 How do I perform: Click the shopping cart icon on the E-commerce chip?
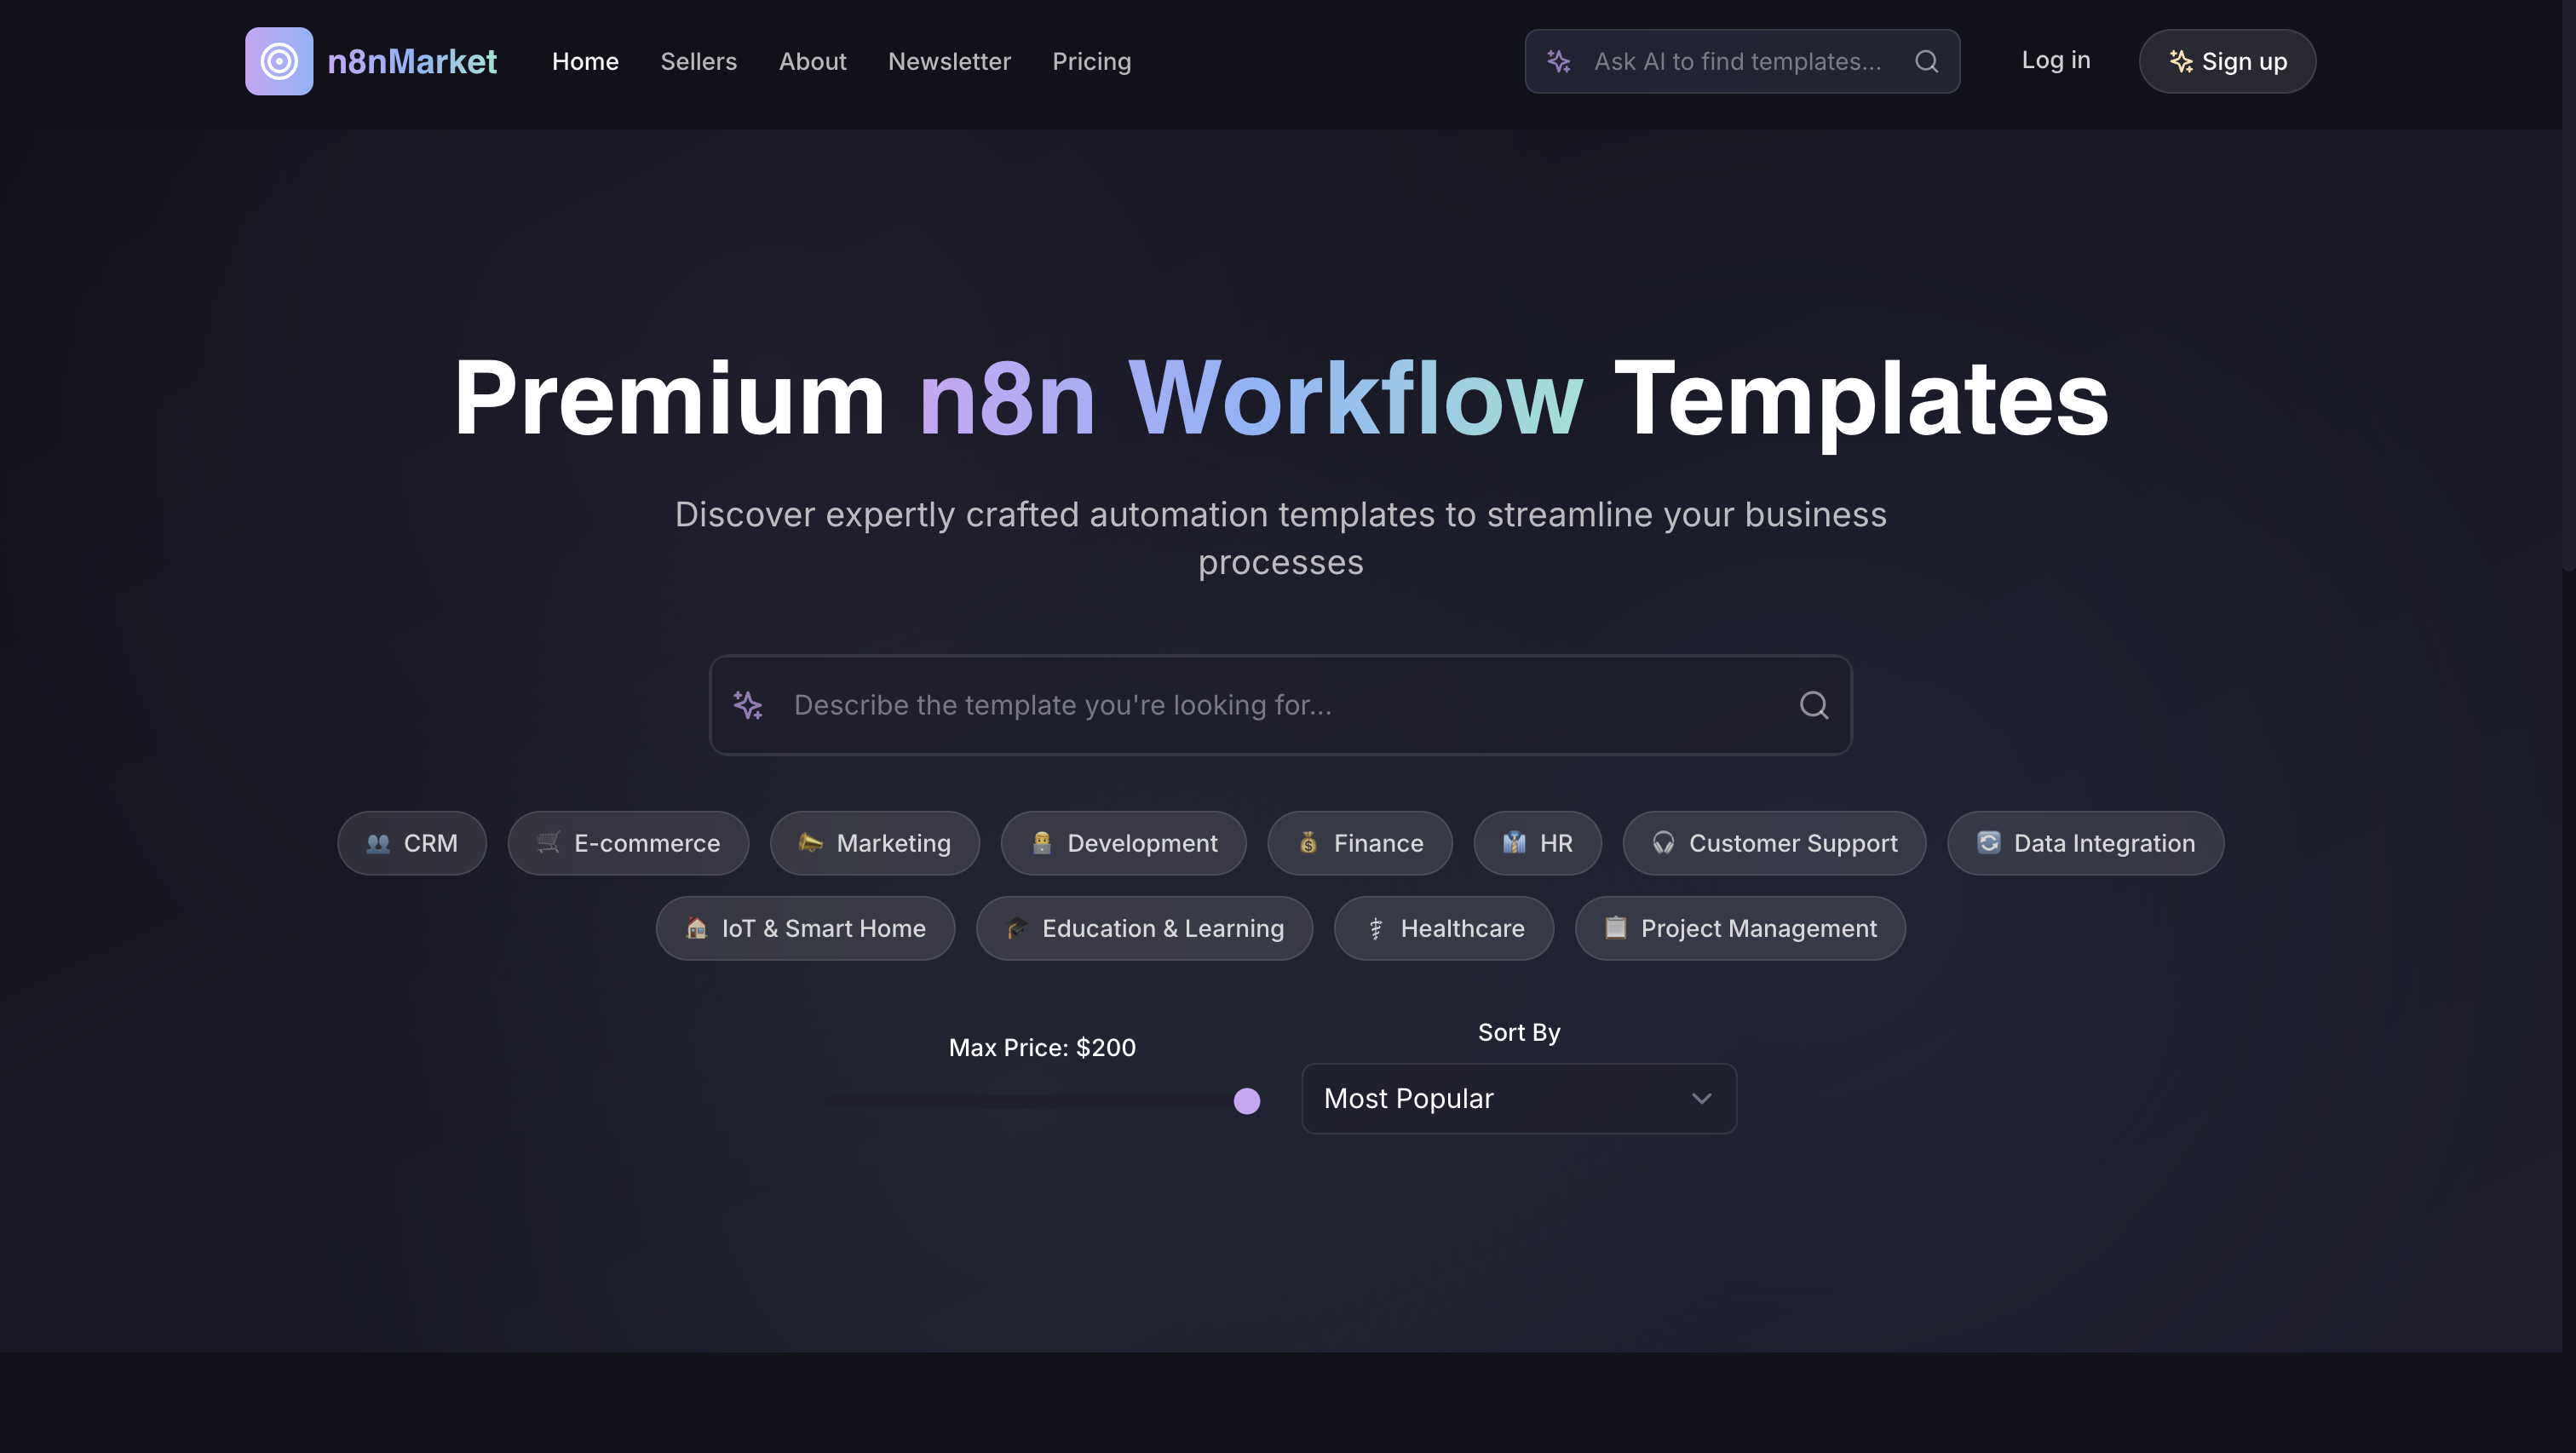tap(546, 843)
